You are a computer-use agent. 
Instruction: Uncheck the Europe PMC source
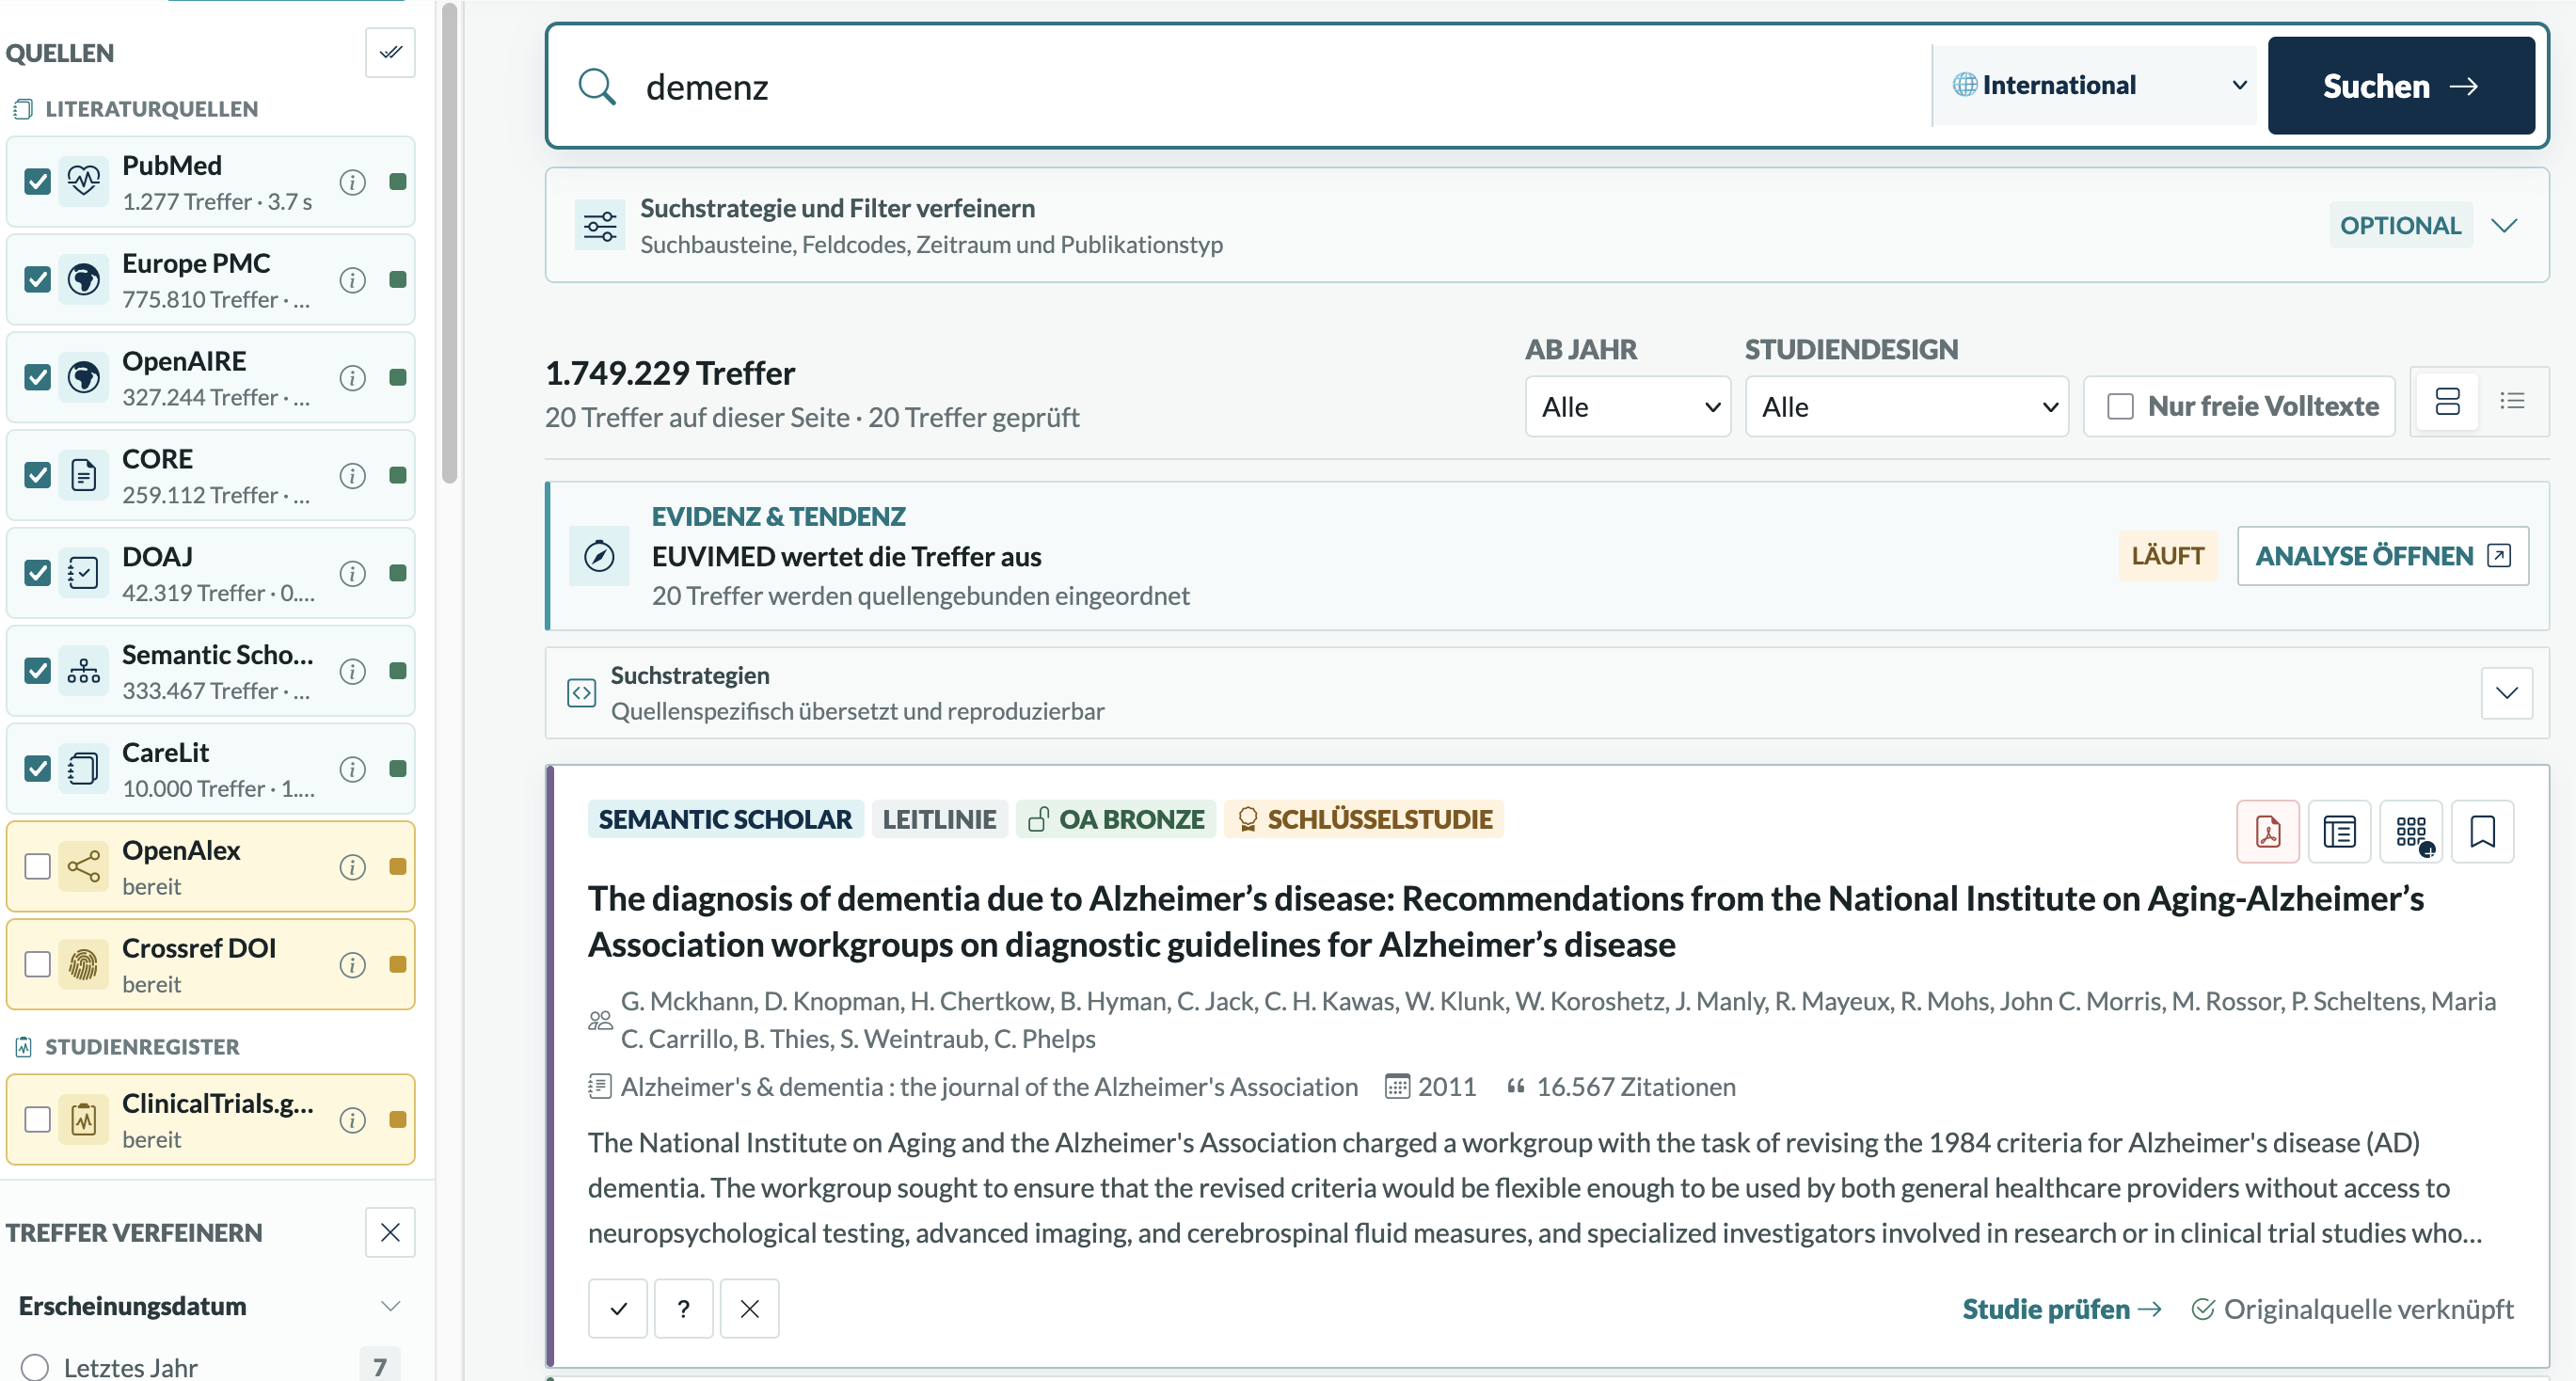[38, 279]
